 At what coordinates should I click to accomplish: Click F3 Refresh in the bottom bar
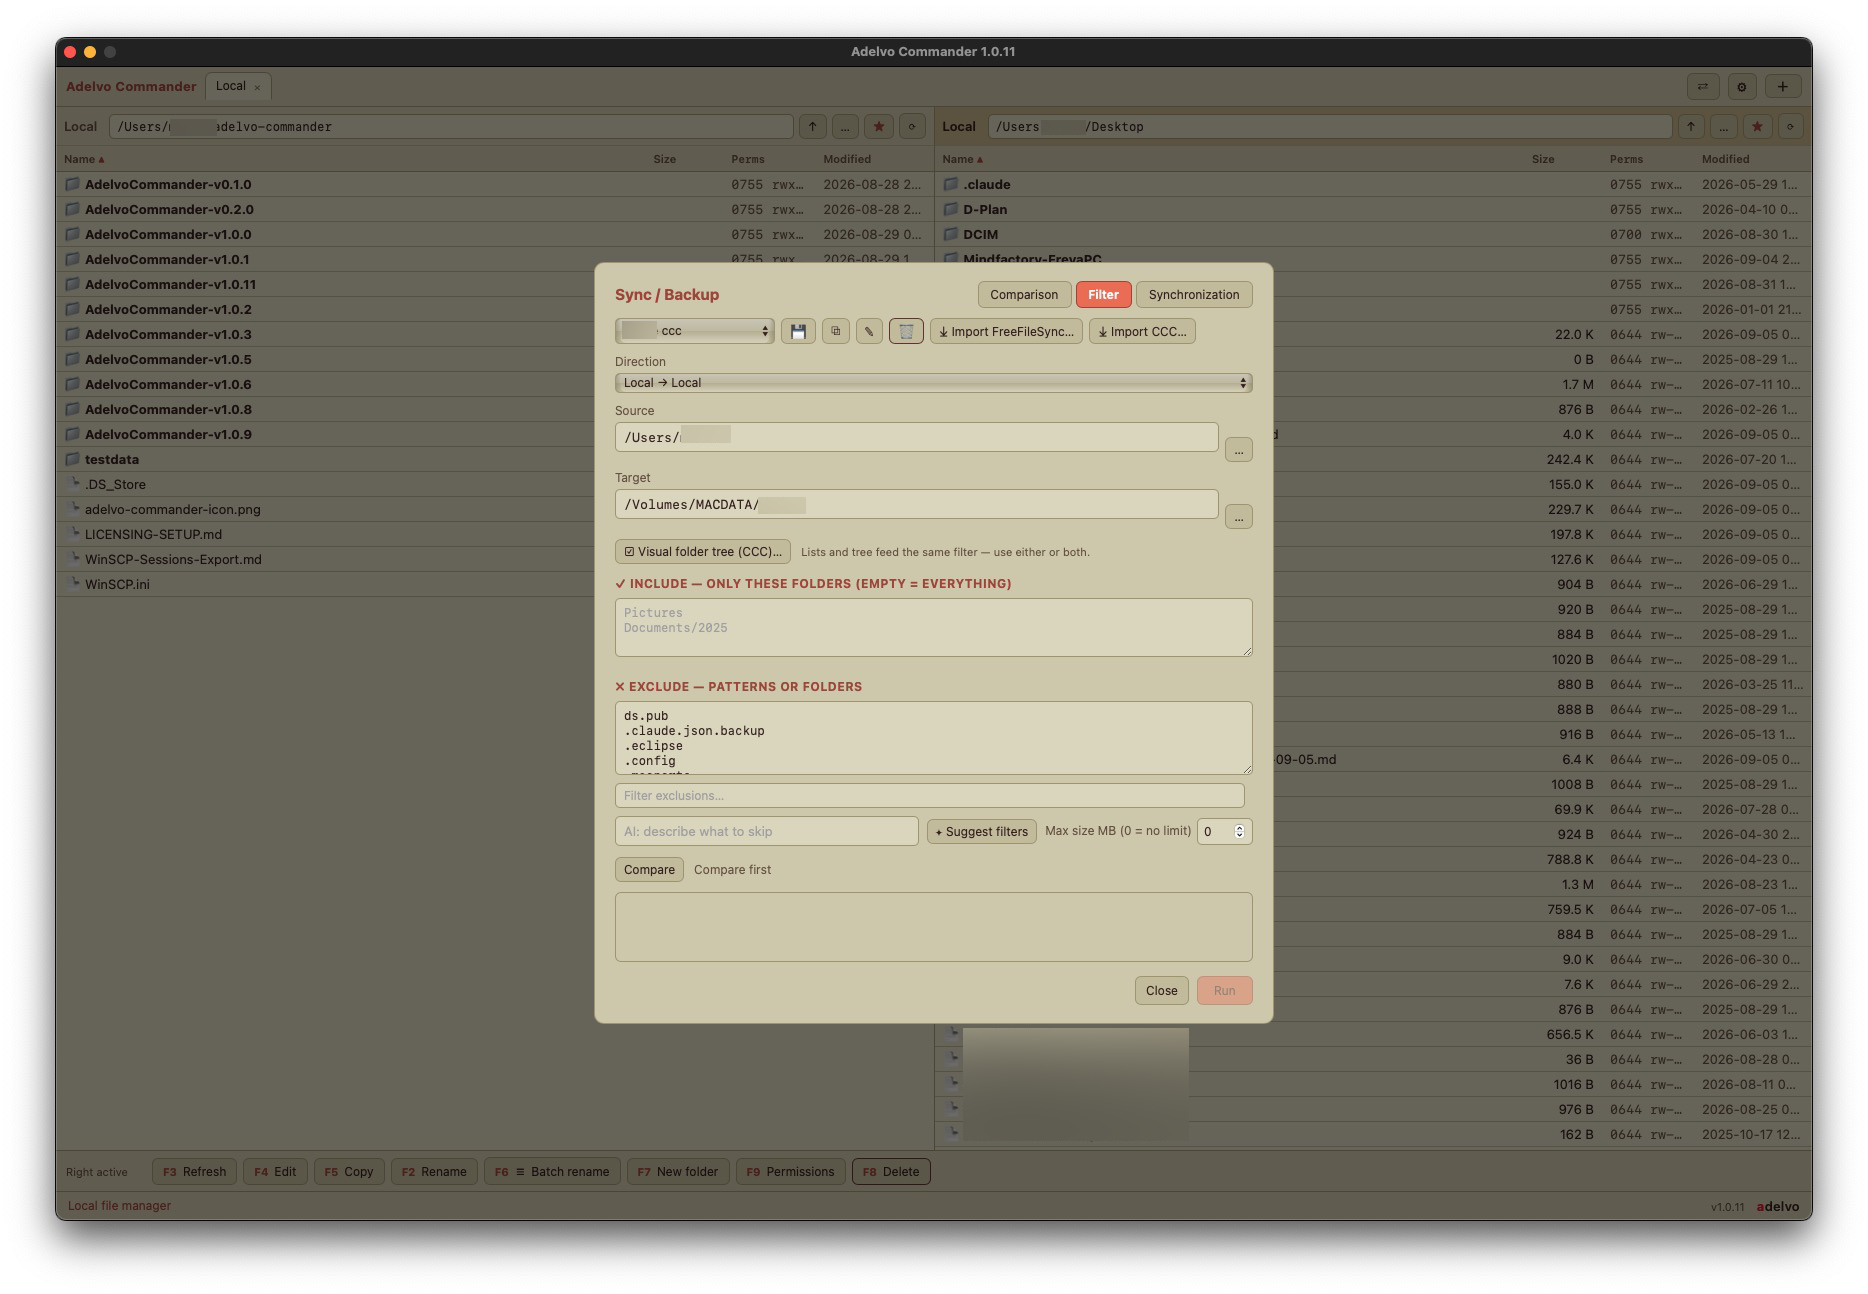click(194, 1172)
